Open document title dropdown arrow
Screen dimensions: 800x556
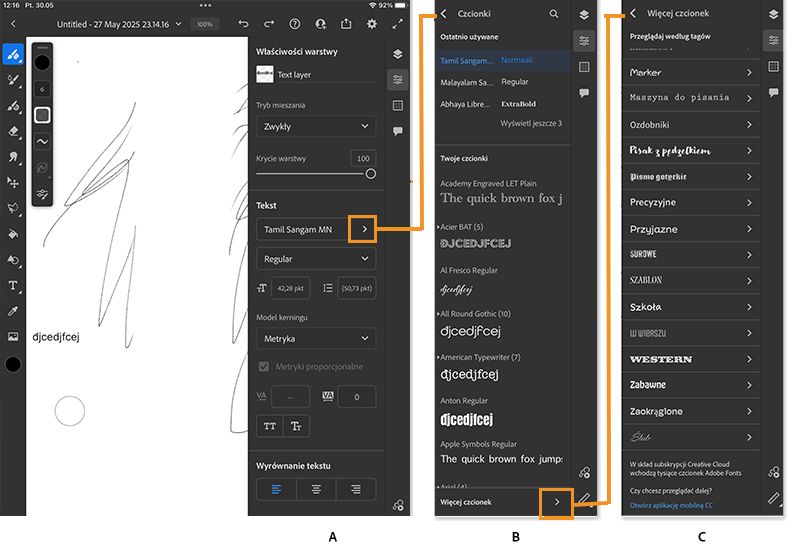178,24
